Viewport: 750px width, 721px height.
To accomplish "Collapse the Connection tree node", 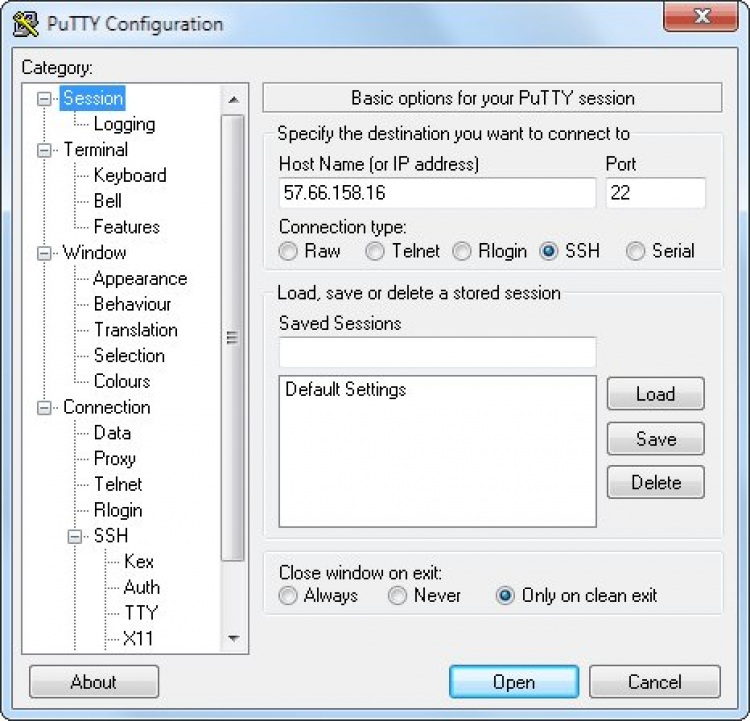I will pyautogui.click(x=44, y=408).
